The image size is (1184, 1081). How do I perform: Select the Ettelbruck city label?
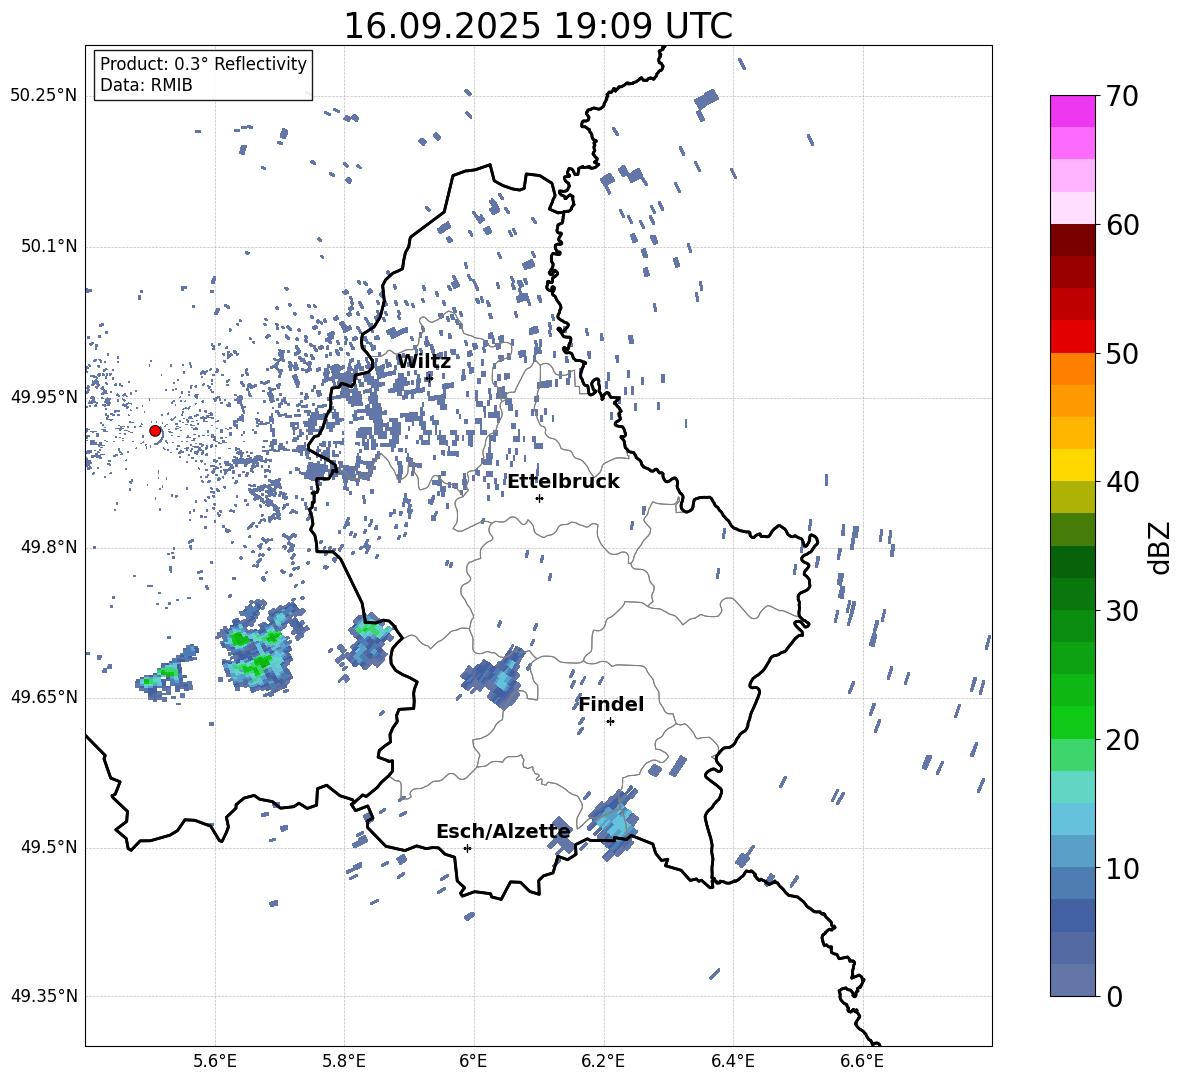tap(563, 482)
